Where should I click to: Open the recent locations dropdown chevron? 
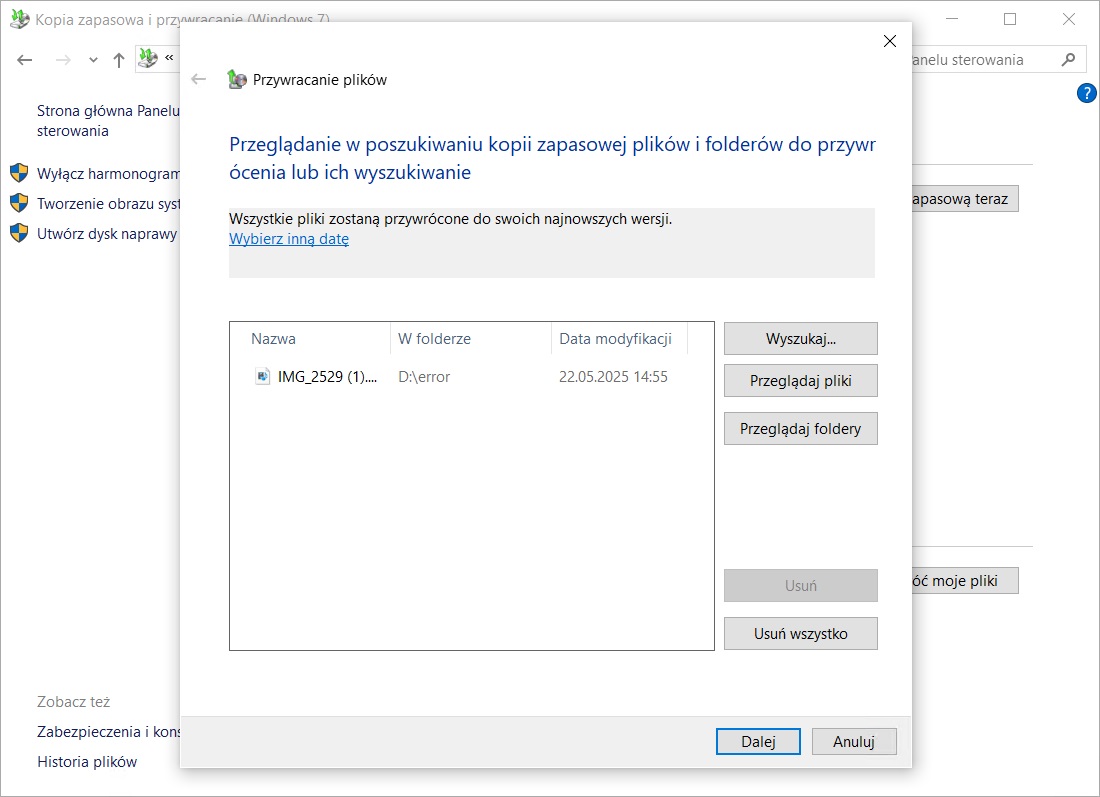(93, 60)
